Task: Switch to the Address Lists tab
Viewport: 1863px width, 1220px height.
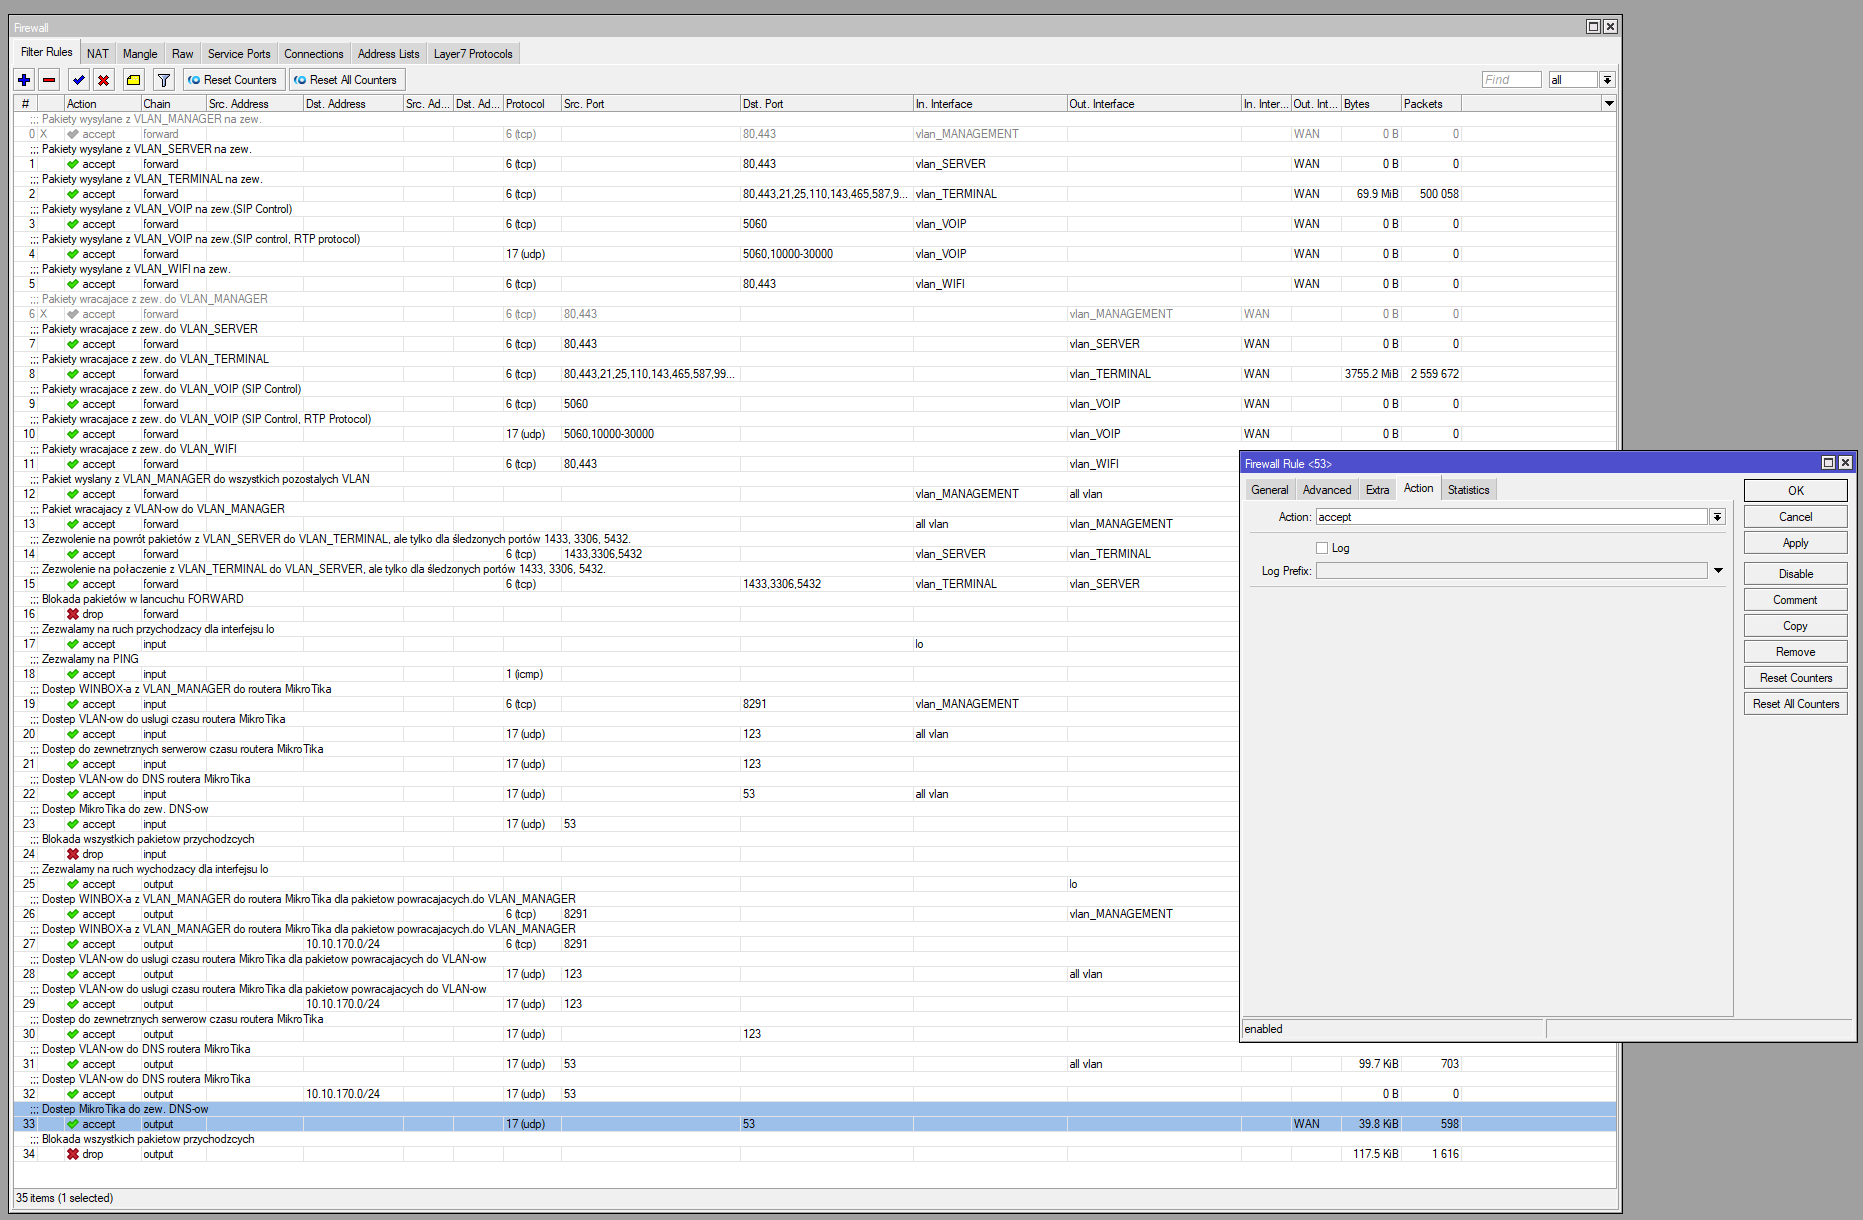Action: tap(388, 54)
